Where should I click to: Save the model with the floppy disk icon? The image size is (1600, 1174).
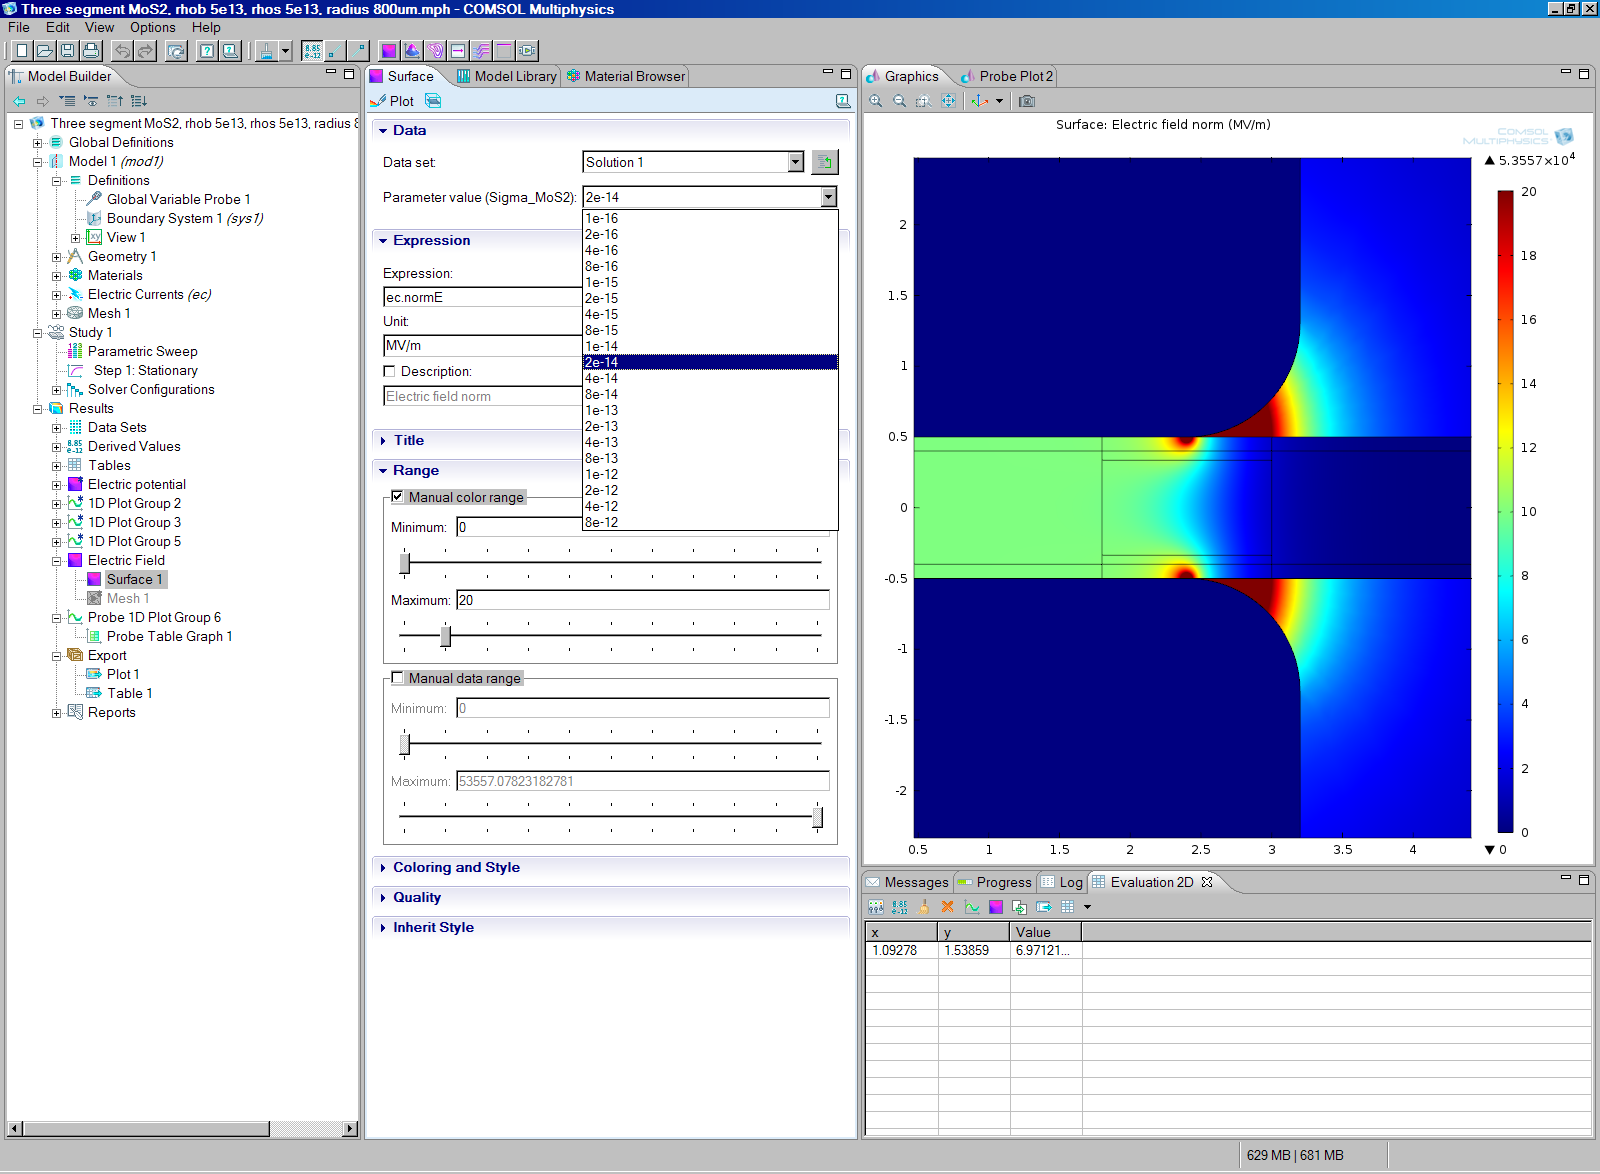[x=67, y=51]
